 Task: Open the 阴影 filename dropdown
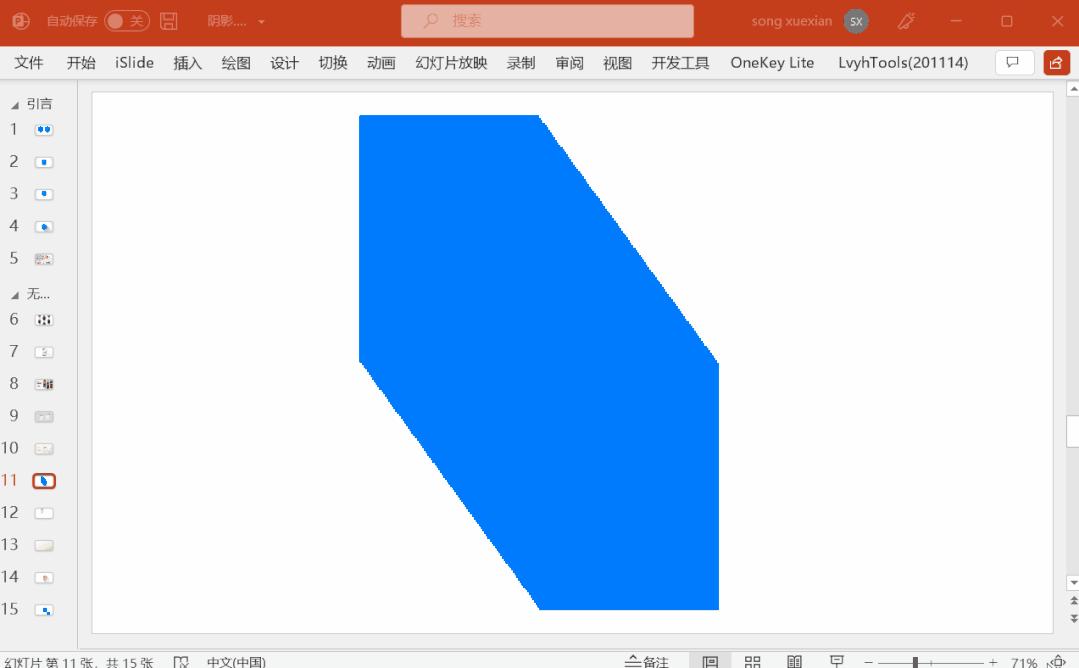(260, 20)
